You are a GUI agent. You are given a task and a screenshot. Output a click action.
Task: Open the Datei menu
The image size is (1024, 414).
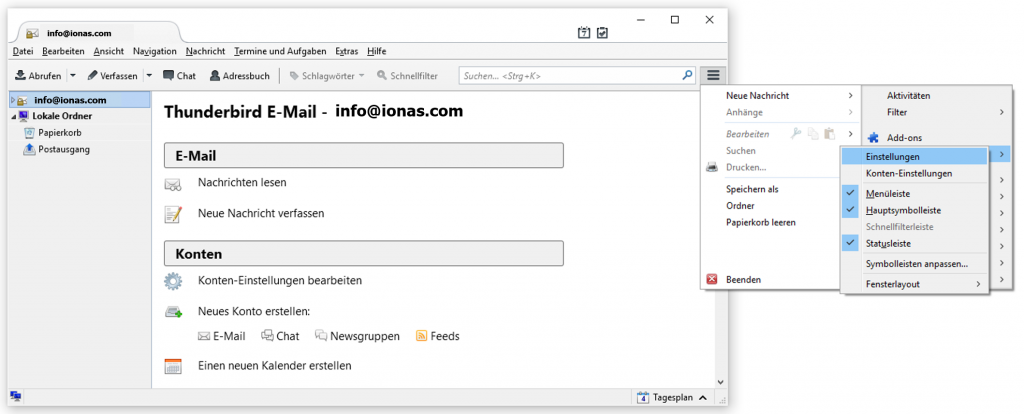pyautogui.click(x=23, y=51)
